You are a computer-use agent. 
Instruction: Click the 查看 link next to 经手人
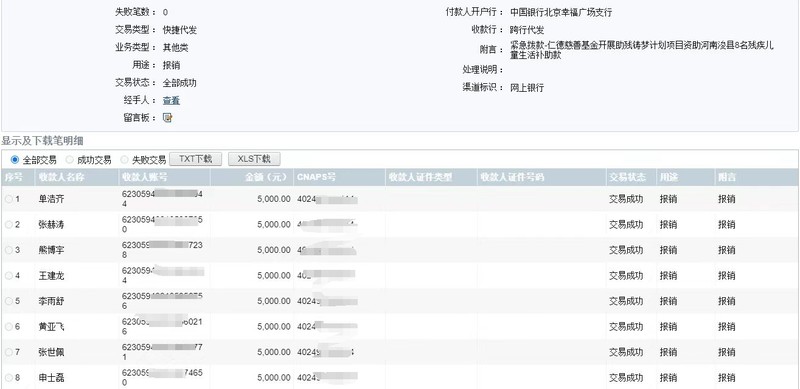click(171, 101)
